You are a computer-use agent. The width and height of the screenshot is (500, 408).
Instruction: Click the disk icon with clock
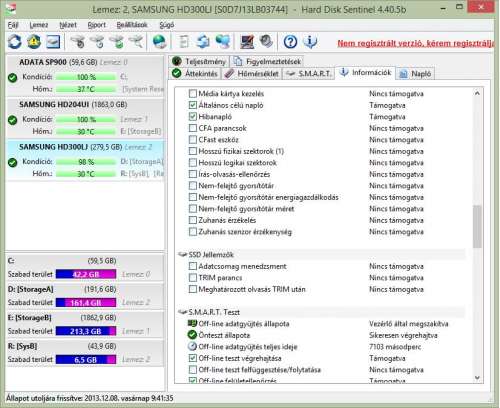click(98, 42)
